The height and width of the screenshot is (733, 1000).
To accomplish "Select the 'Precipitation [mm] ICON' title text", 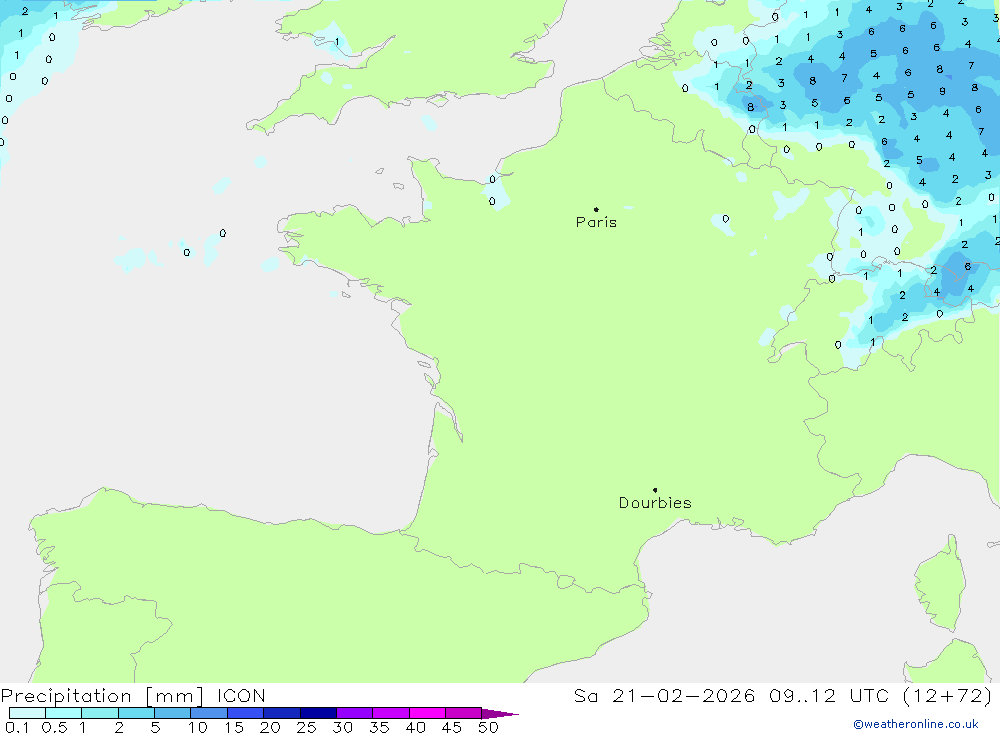I will pyautogui.click(x=133, y=695).
